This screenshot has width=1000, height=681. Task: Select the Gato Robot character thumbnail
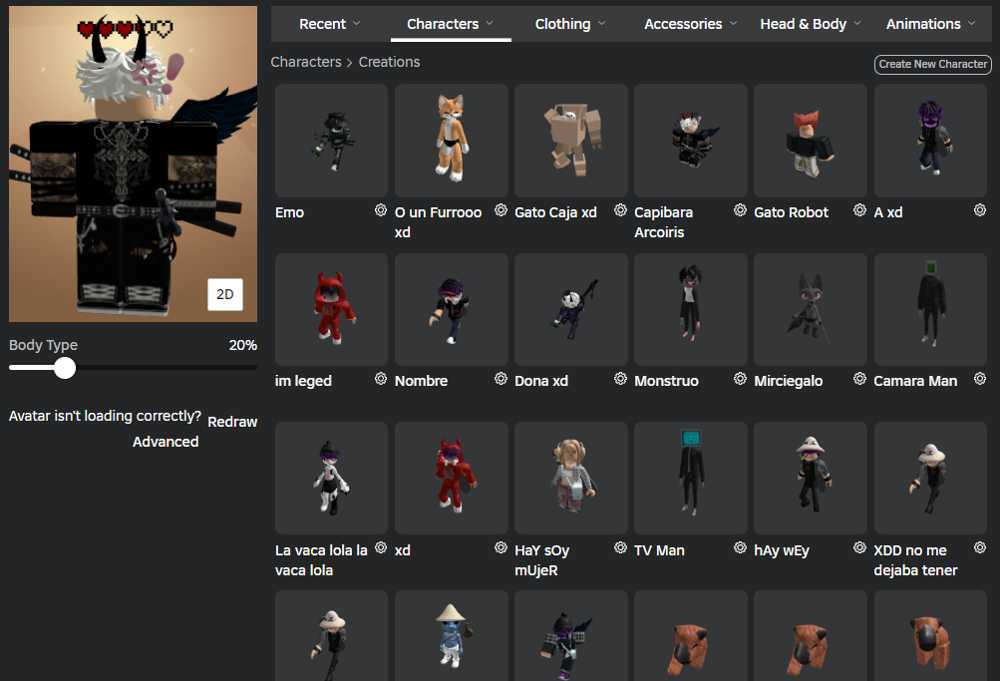[810, 140]
